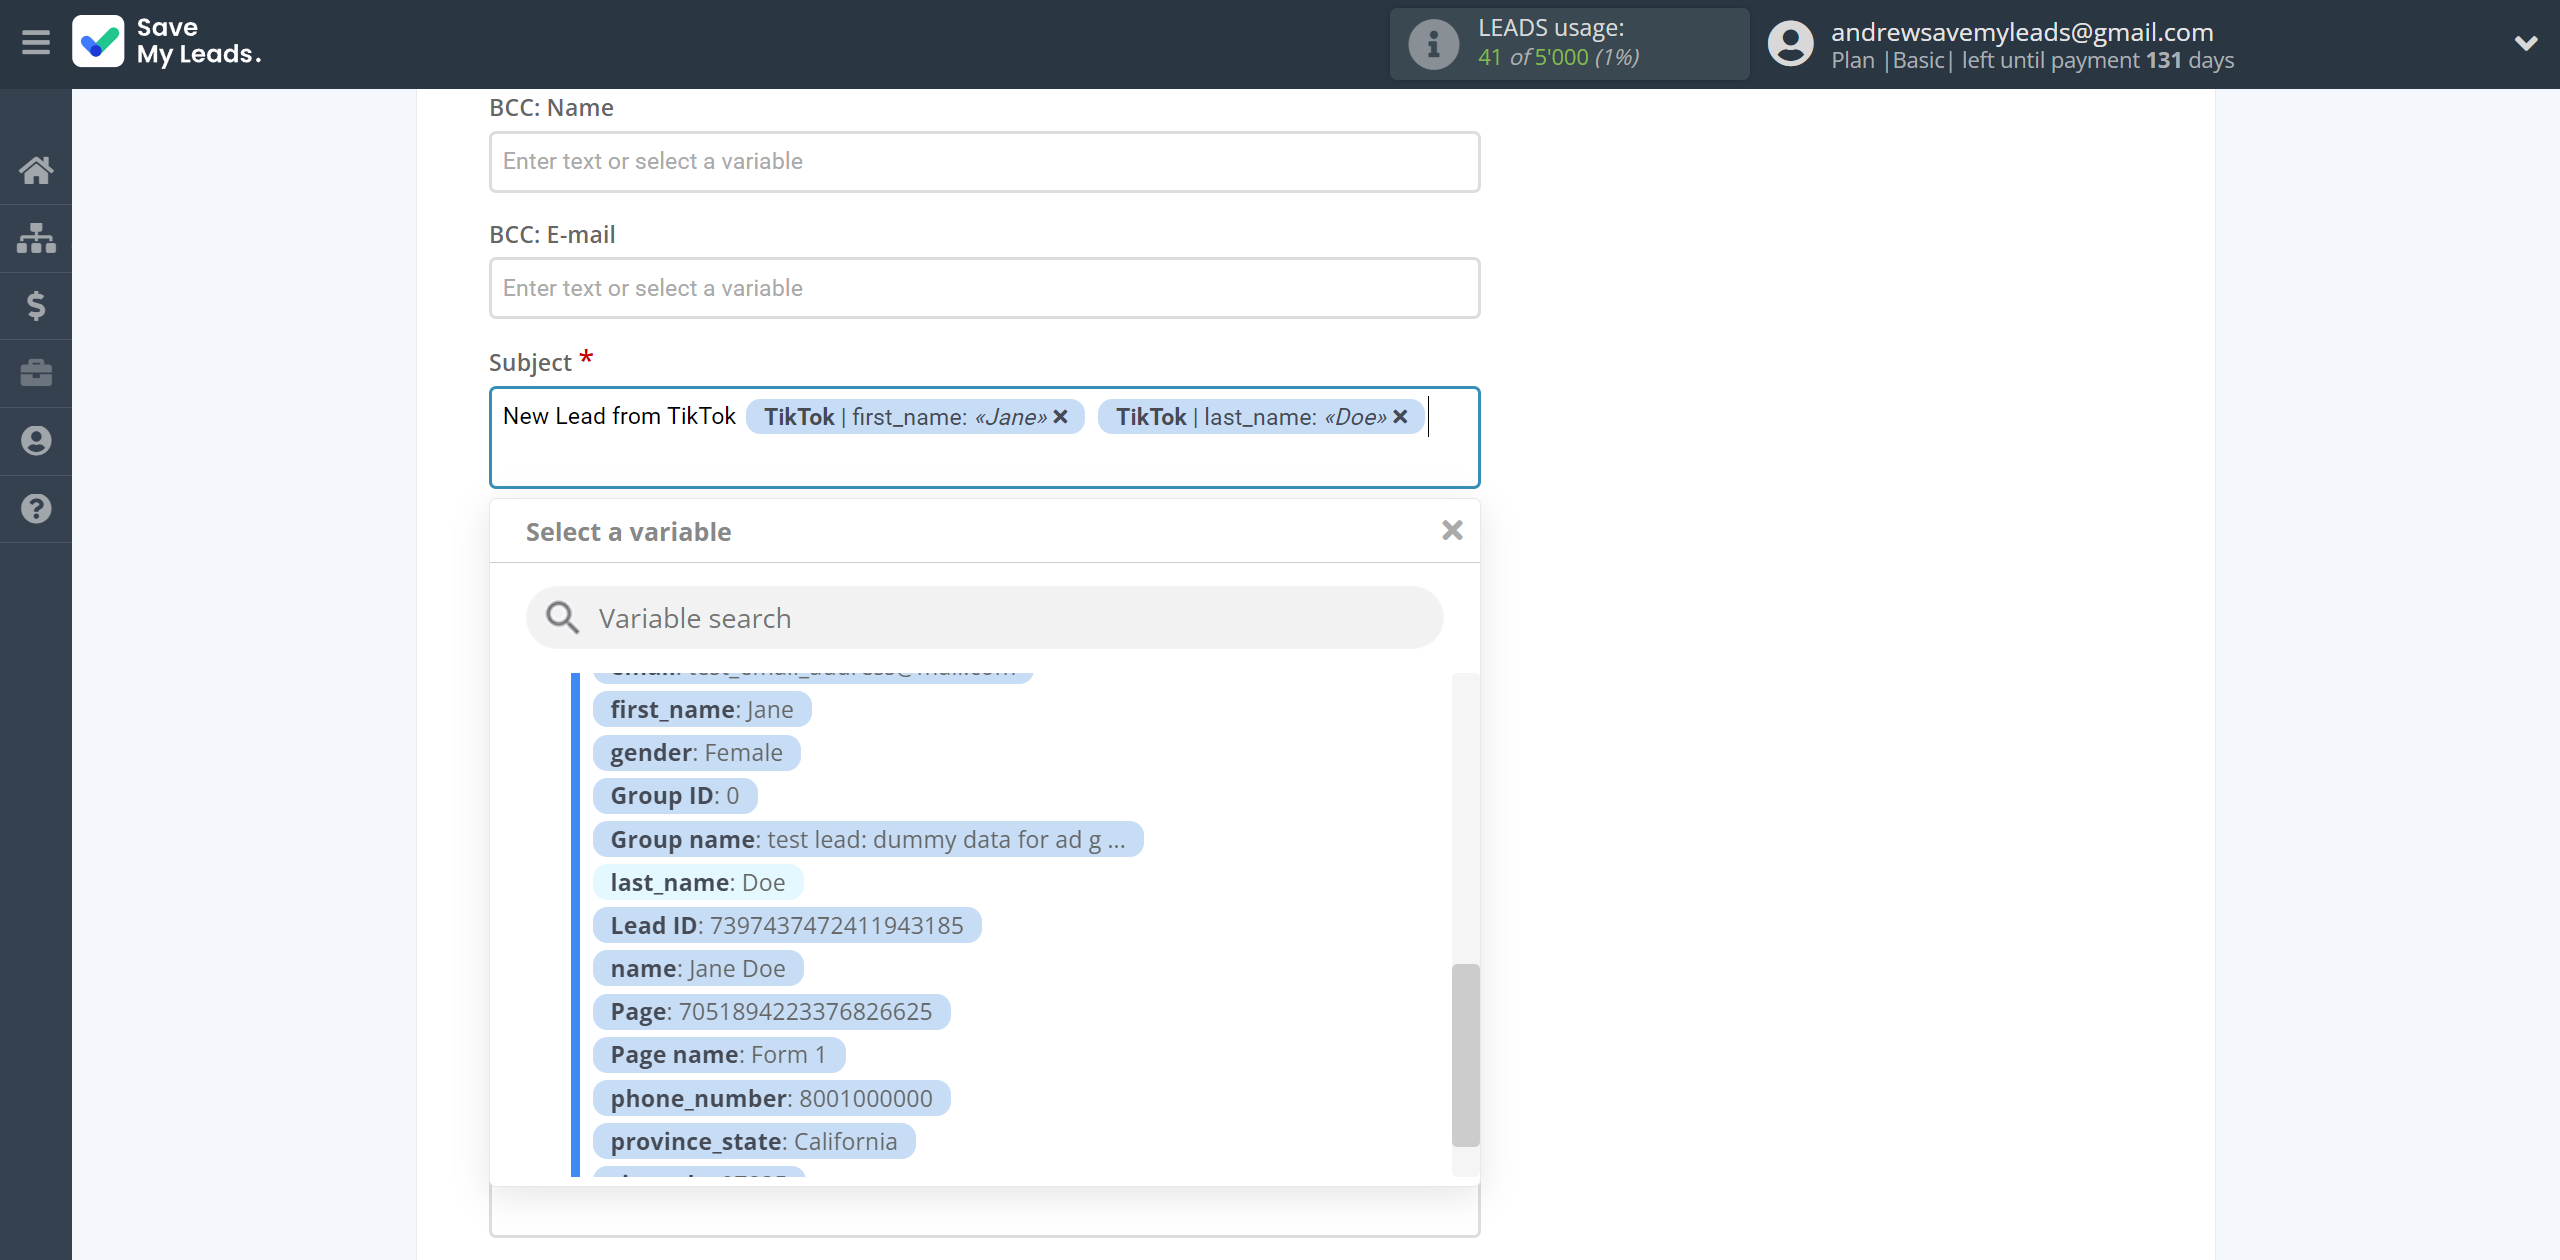
Task: Click the LEADS usage counter text
Action: (x=1559, y=57)
